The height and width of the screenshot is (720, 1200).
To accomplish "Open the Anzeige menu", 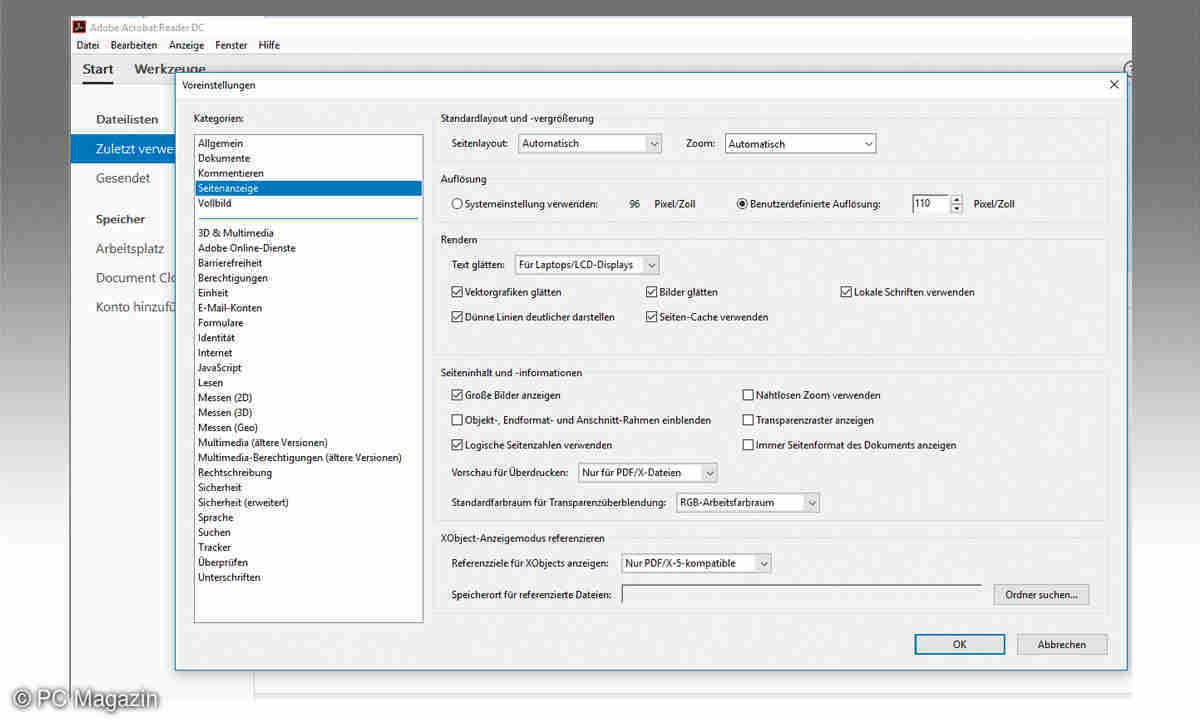I will [186, 45].
